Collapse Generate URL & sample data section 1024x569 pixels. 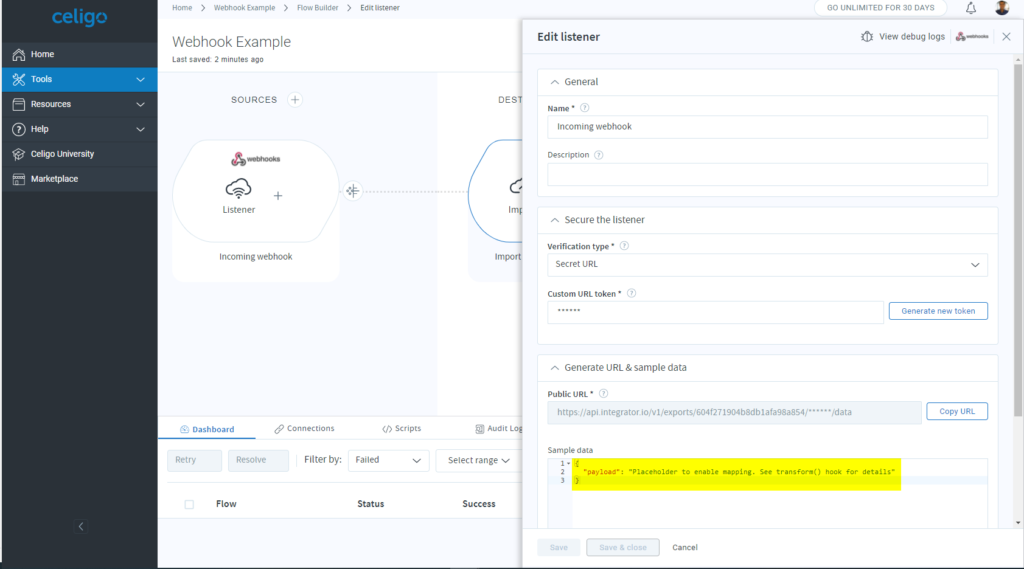pos(554,368)
